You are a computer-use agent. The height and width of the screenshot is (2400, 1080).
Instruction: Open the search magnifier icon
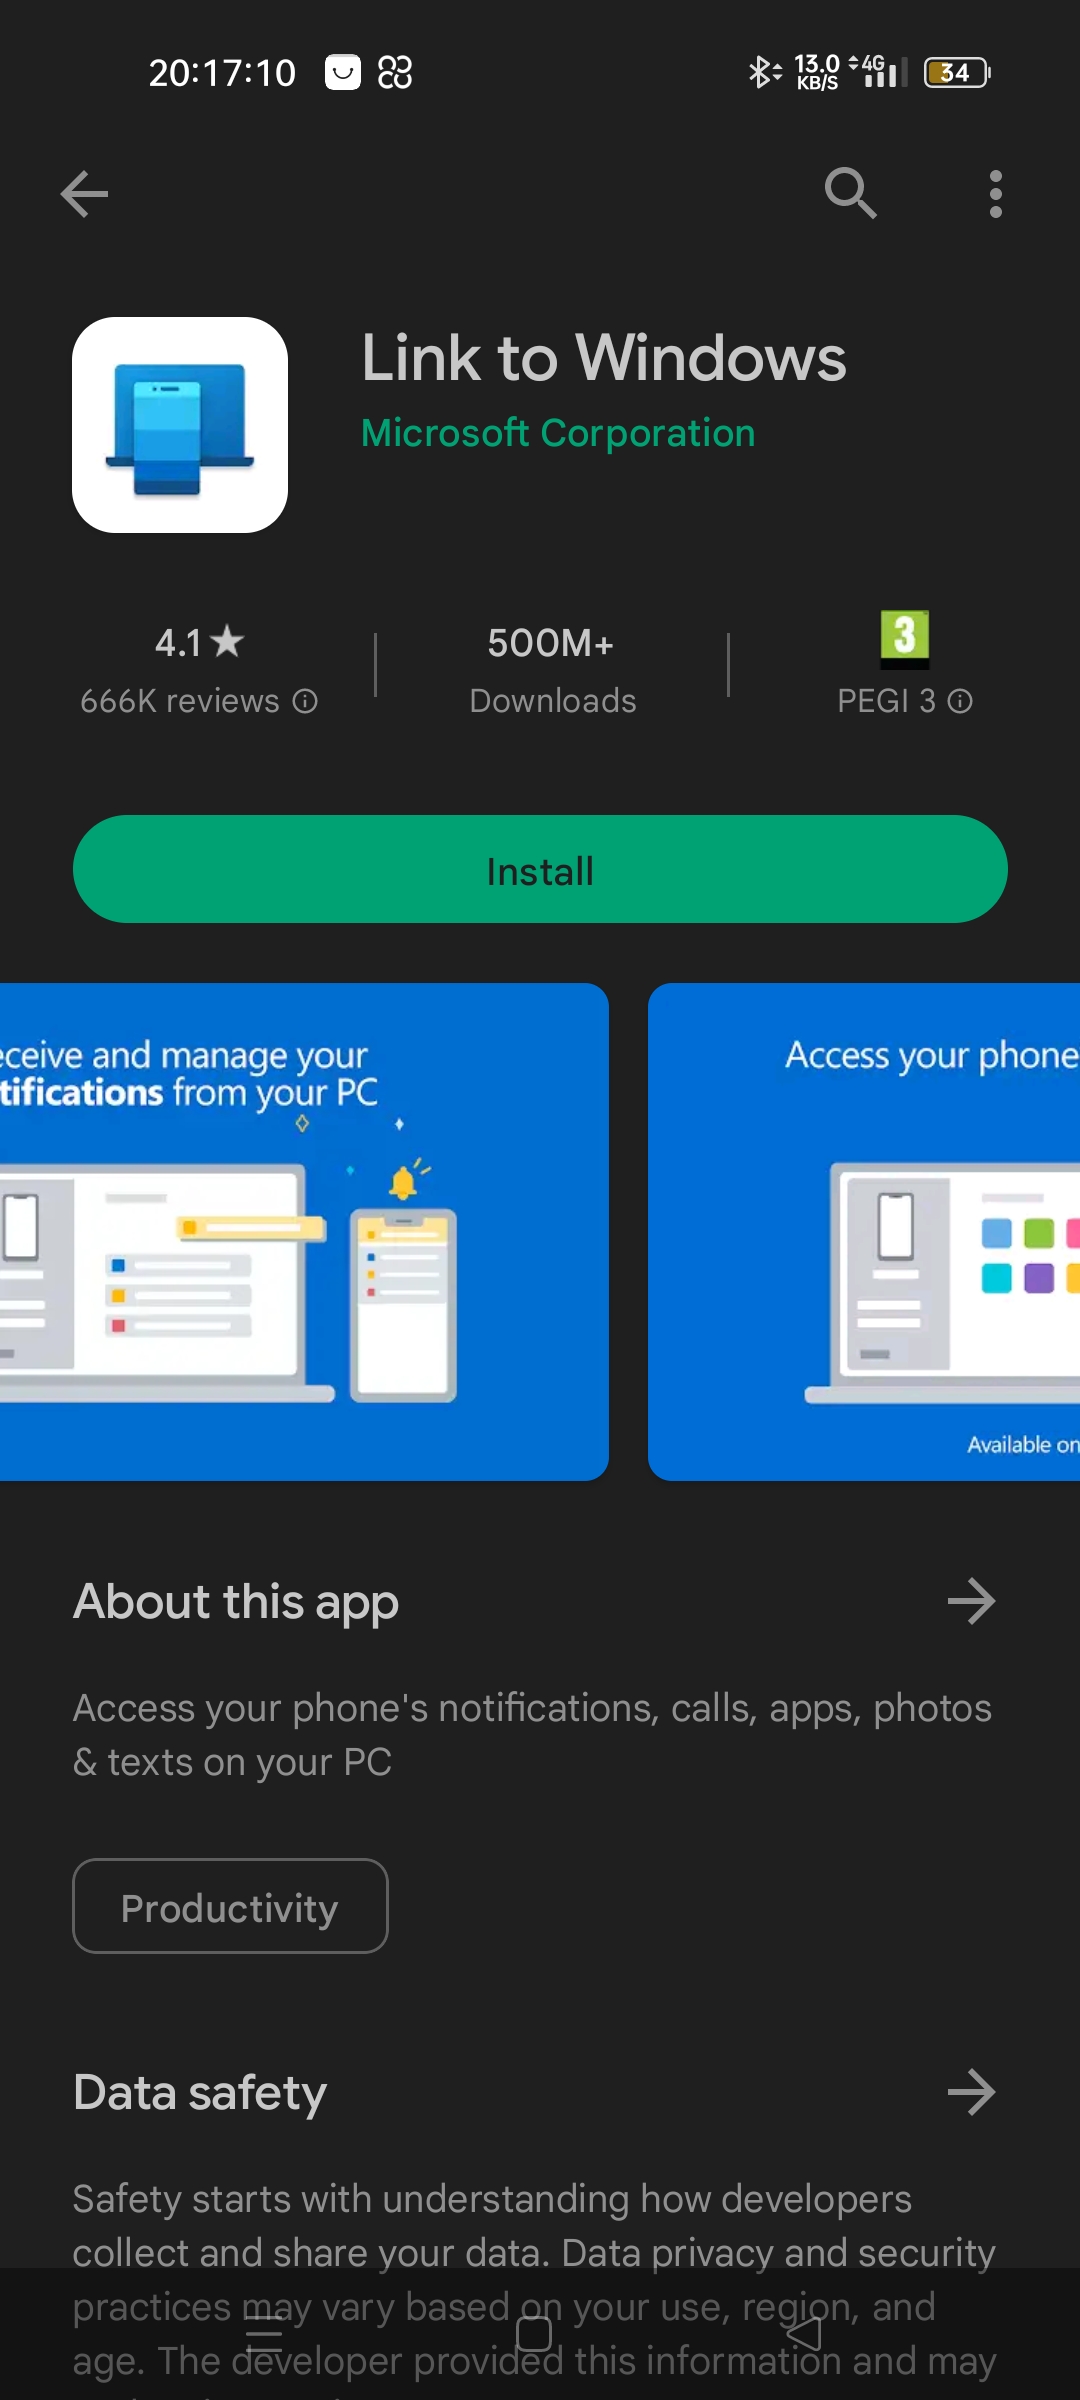pos(850,193)
